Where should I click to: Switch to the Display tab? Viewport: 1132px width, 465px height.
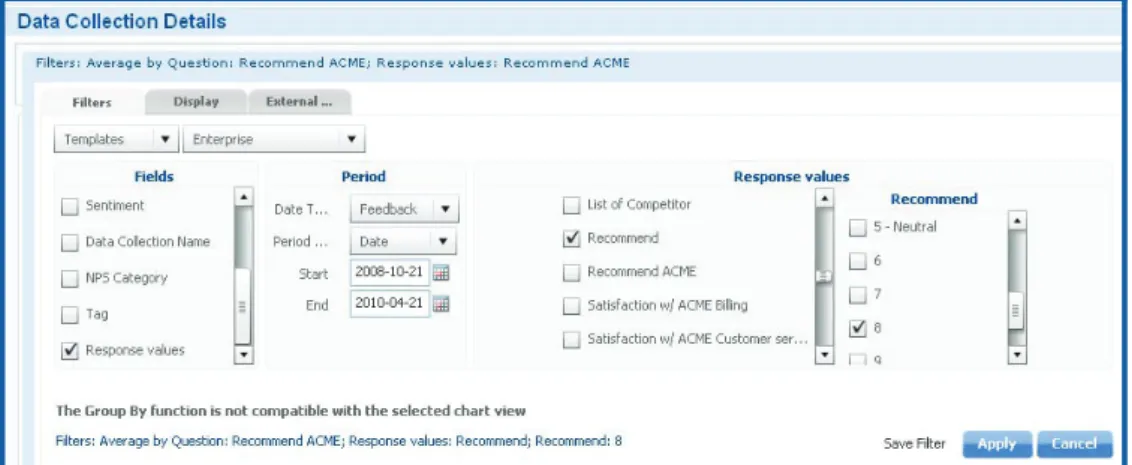pos(196,102)
